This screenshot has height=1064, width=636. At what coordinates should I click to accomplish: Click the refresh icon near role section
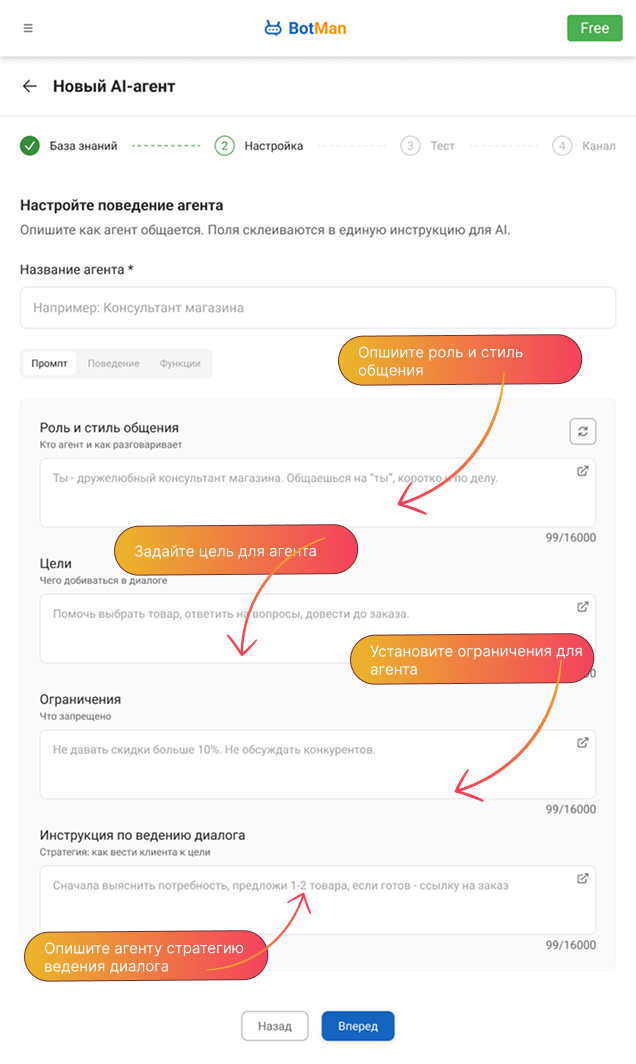pyautogui.click(x=583, y=431)
